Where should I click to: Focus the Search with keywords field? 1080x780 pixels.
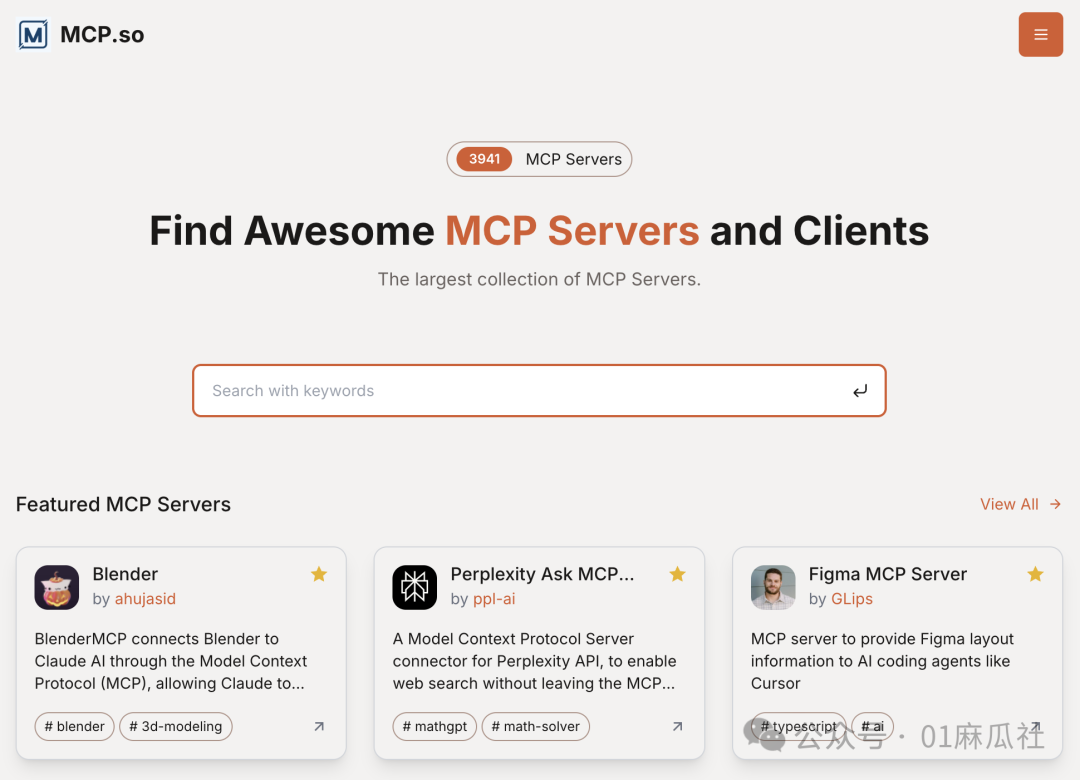point(539,391)
